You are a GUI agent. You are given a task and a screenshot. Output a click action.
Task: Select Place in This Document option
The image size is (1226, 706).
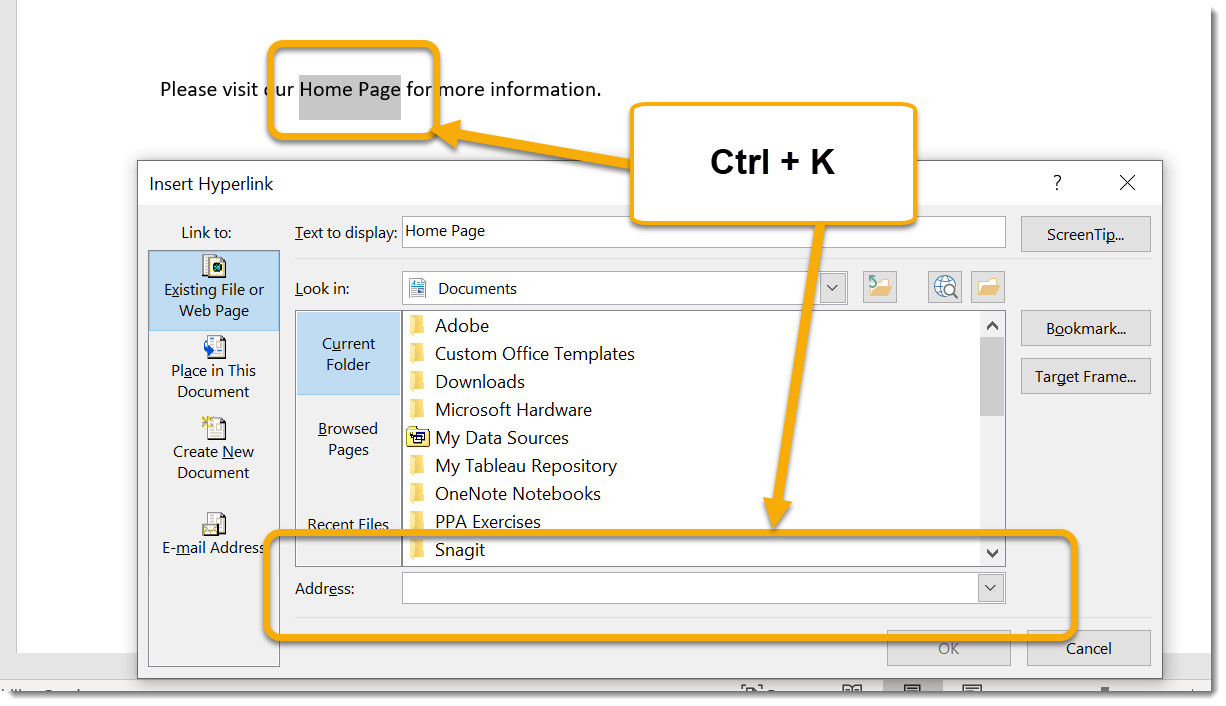click(x=214, y=369)
